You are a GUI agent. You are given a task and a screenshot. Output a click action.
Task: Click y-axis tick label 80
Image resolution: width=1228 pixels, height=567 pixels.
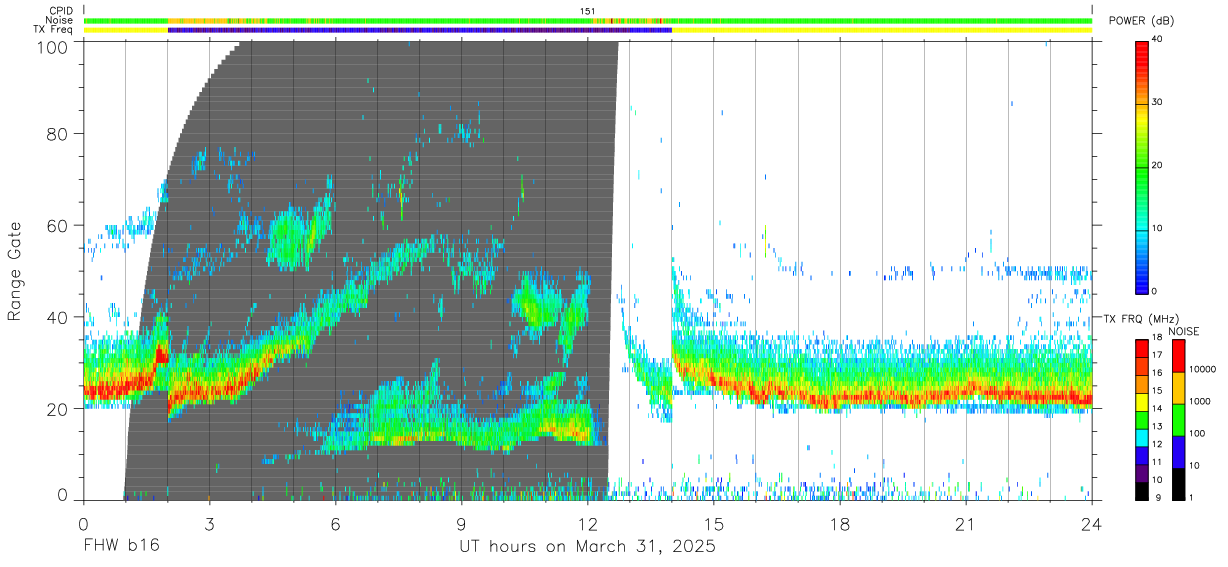point(58,134)
